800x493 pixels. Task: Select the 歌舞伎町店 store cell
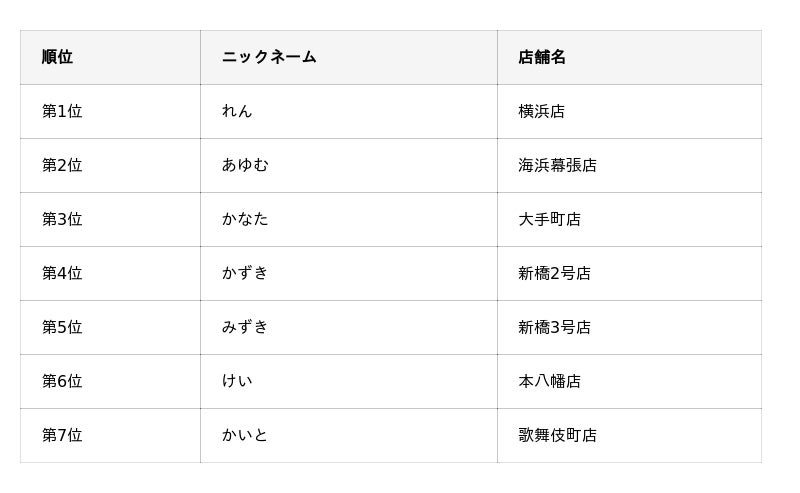click(x=557, y=435)
